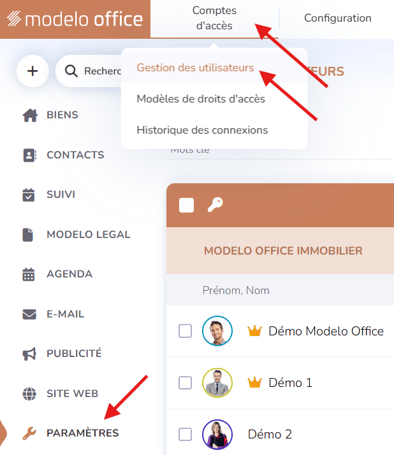394x455 pixels.
Task: Check the Démo 2 row checkbox
Action: pos(185,434)
